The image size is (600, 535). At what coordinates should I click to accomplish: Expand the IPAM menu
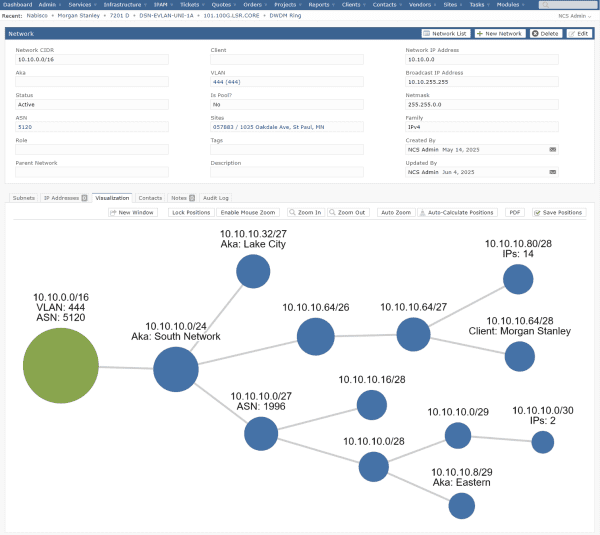(161, 5)
